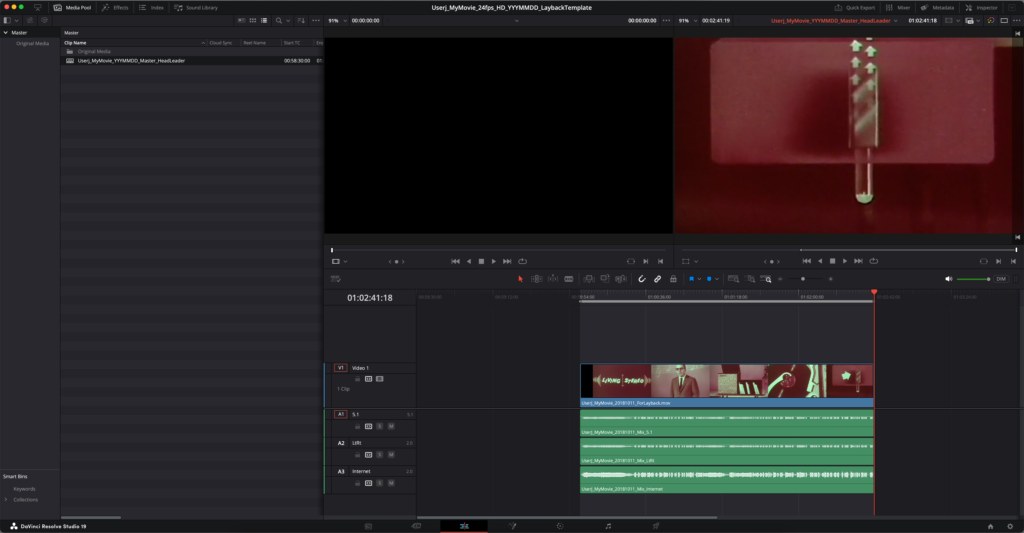
Task: Play source viewer forward
Action: [x=494, y=261]
